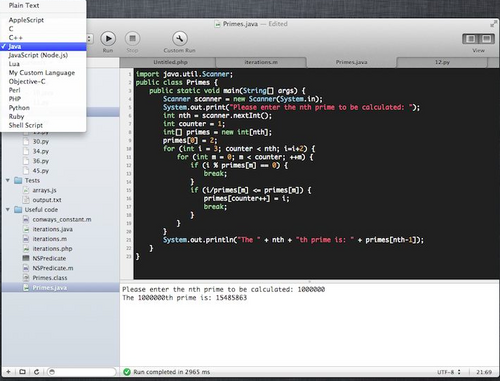500x381 pixels.
Task: Choose JavaScript (Node.js) language
Action: (43, 55)
